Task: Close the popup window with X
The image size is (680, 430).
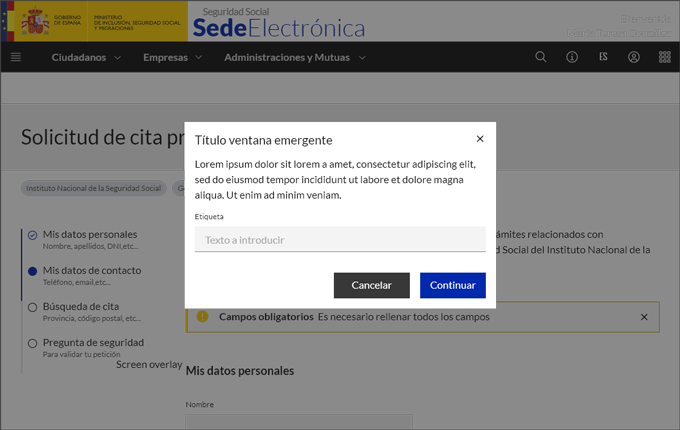Action: click(x=480, y=139)
